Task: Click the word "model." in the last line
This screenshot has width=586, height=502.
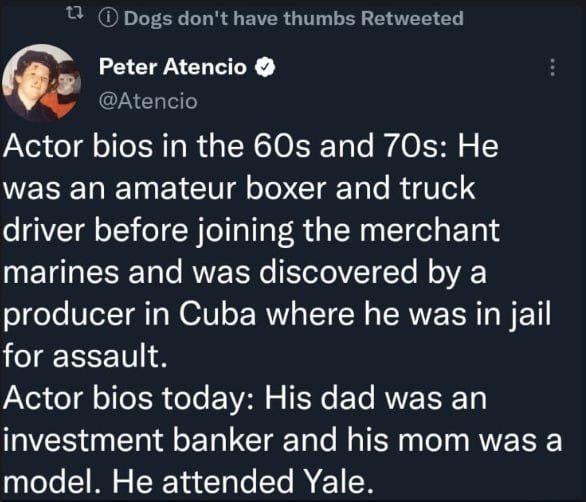Action: click(52, 482)
